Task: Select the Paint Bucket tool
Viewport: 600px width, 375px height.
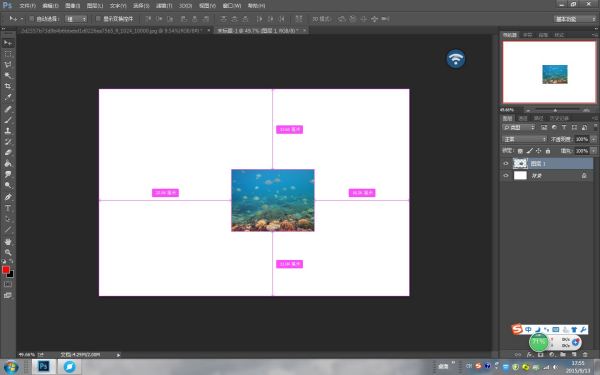Action: pyautogui.click(x=8, y=163)
